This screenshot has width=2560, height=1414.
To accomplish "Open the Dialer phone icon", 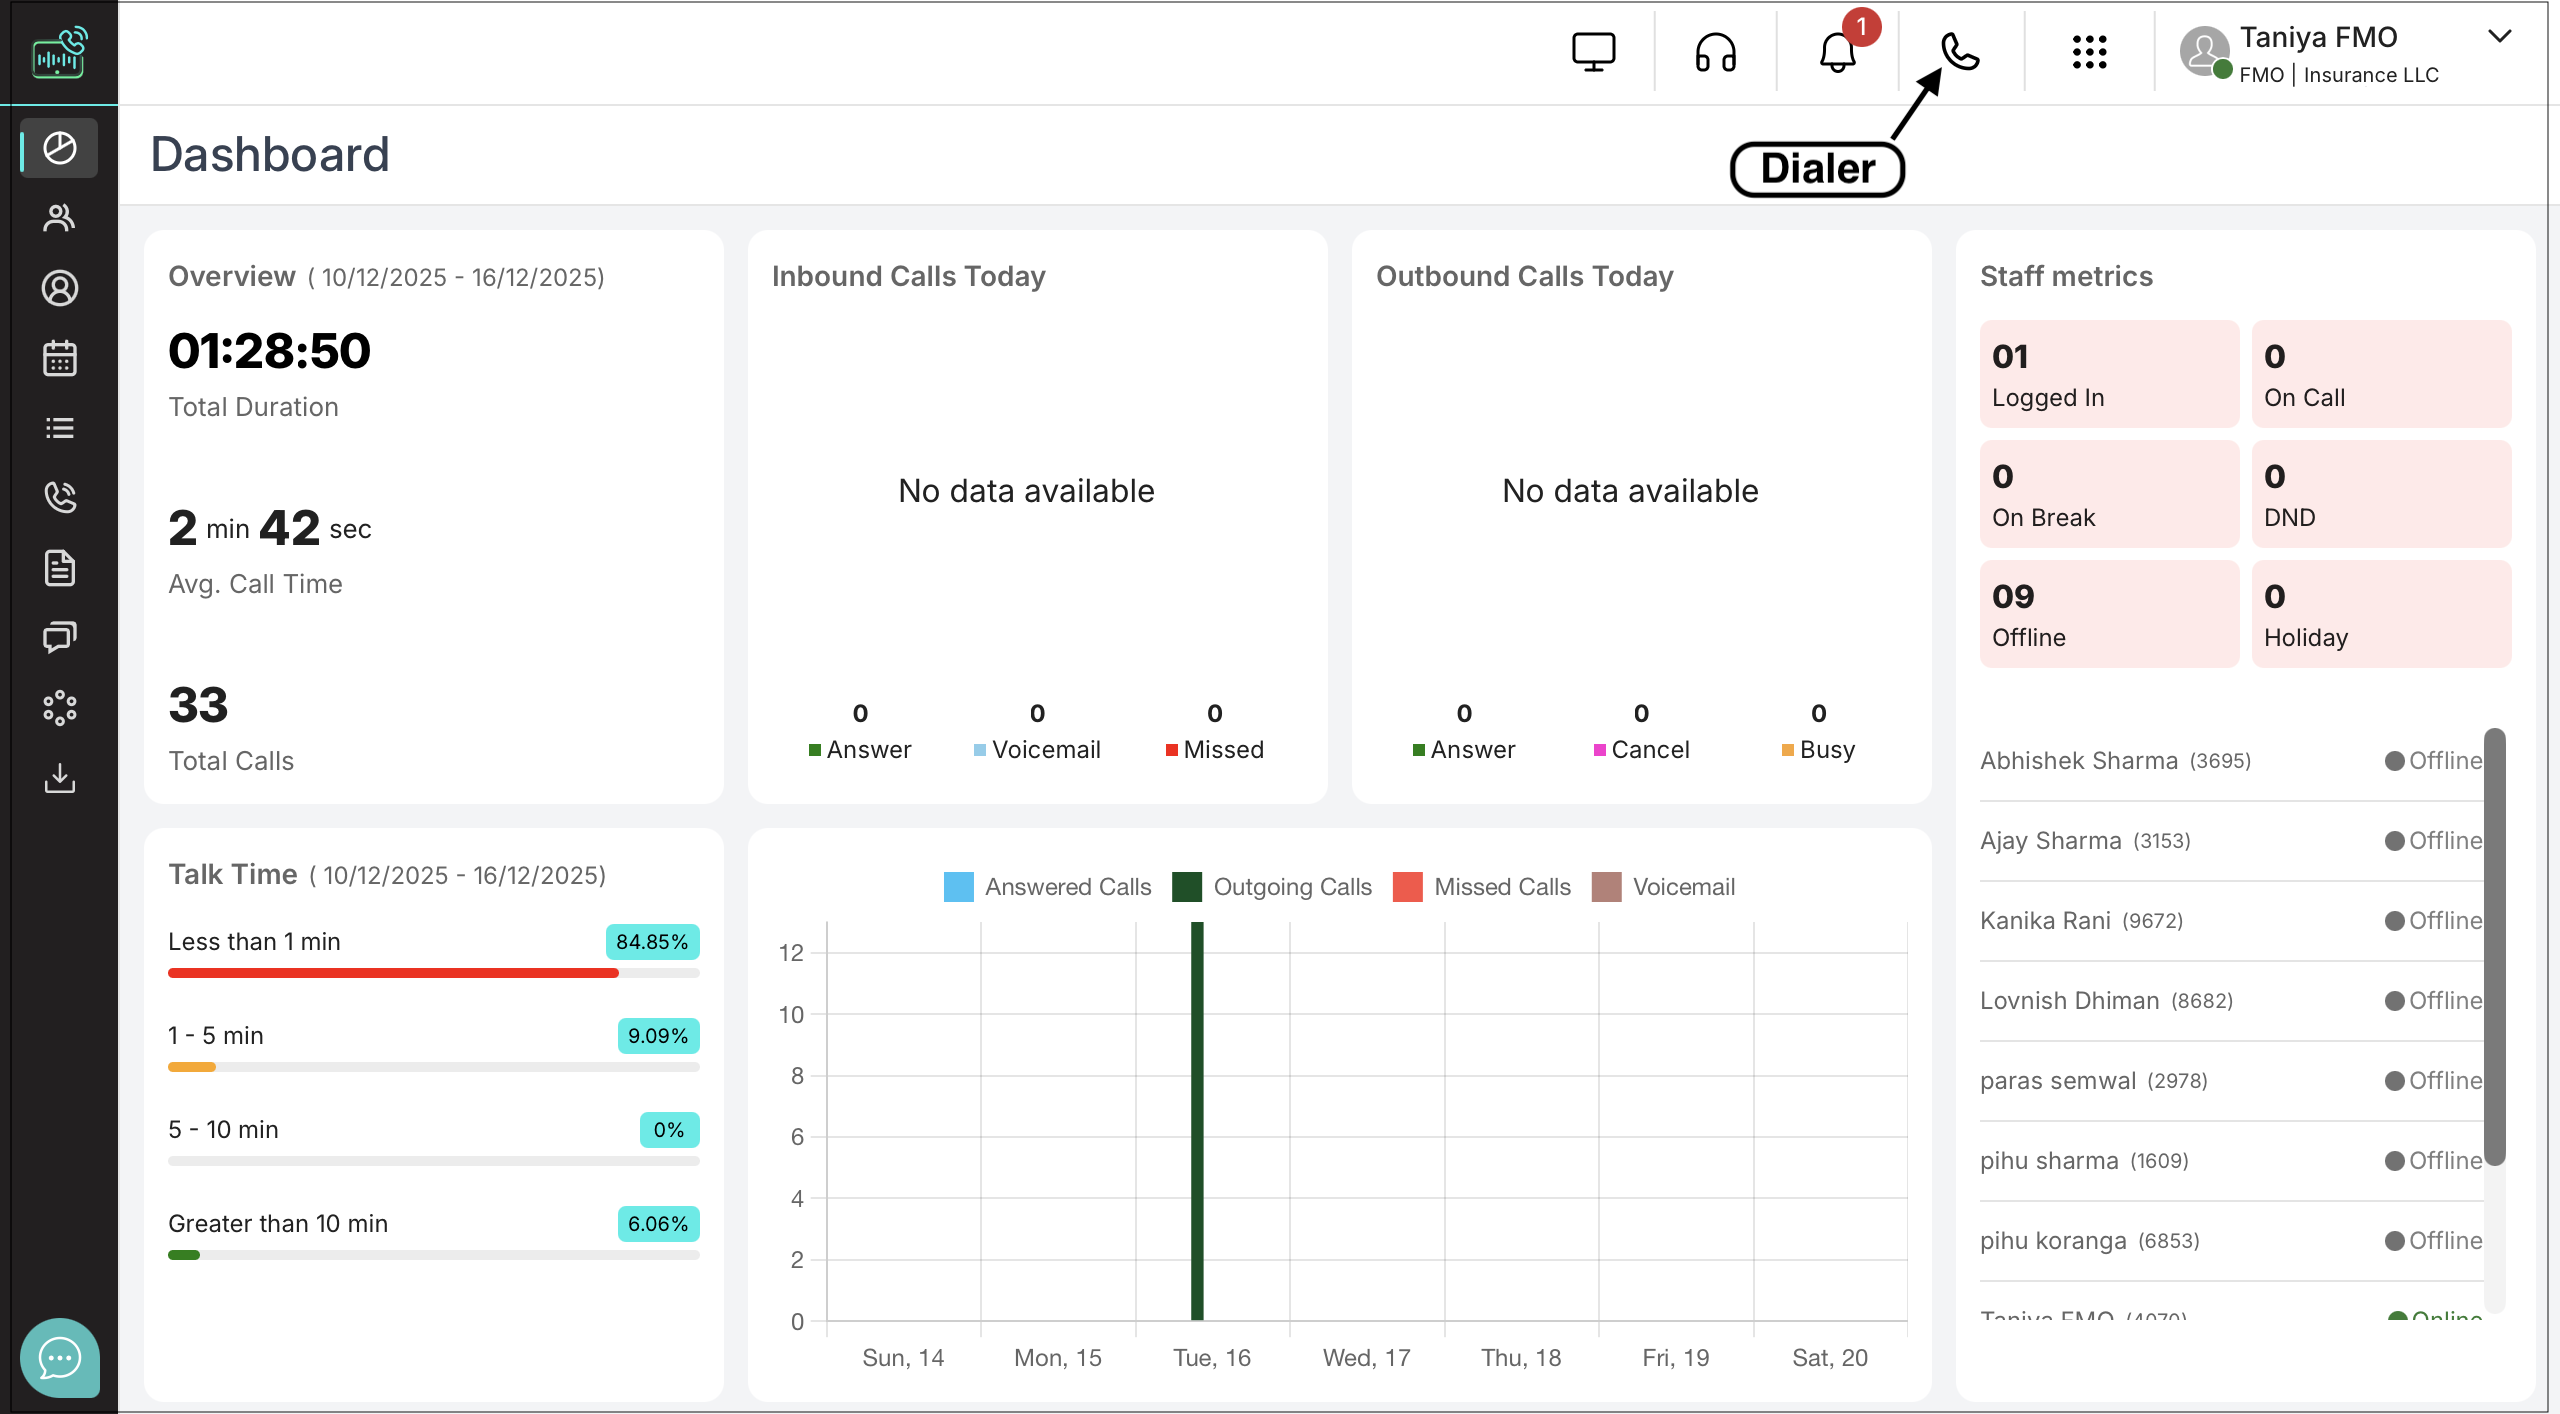I will click(1959, 52).
